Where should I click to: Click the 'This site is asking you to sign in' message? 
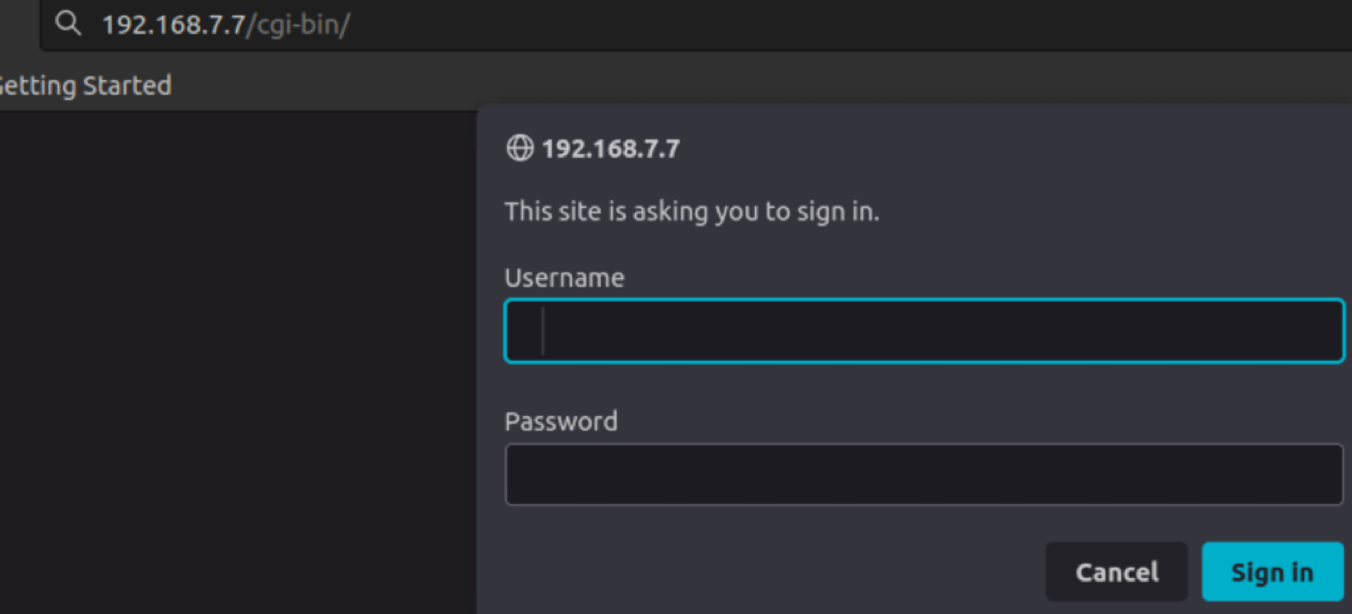691,212
